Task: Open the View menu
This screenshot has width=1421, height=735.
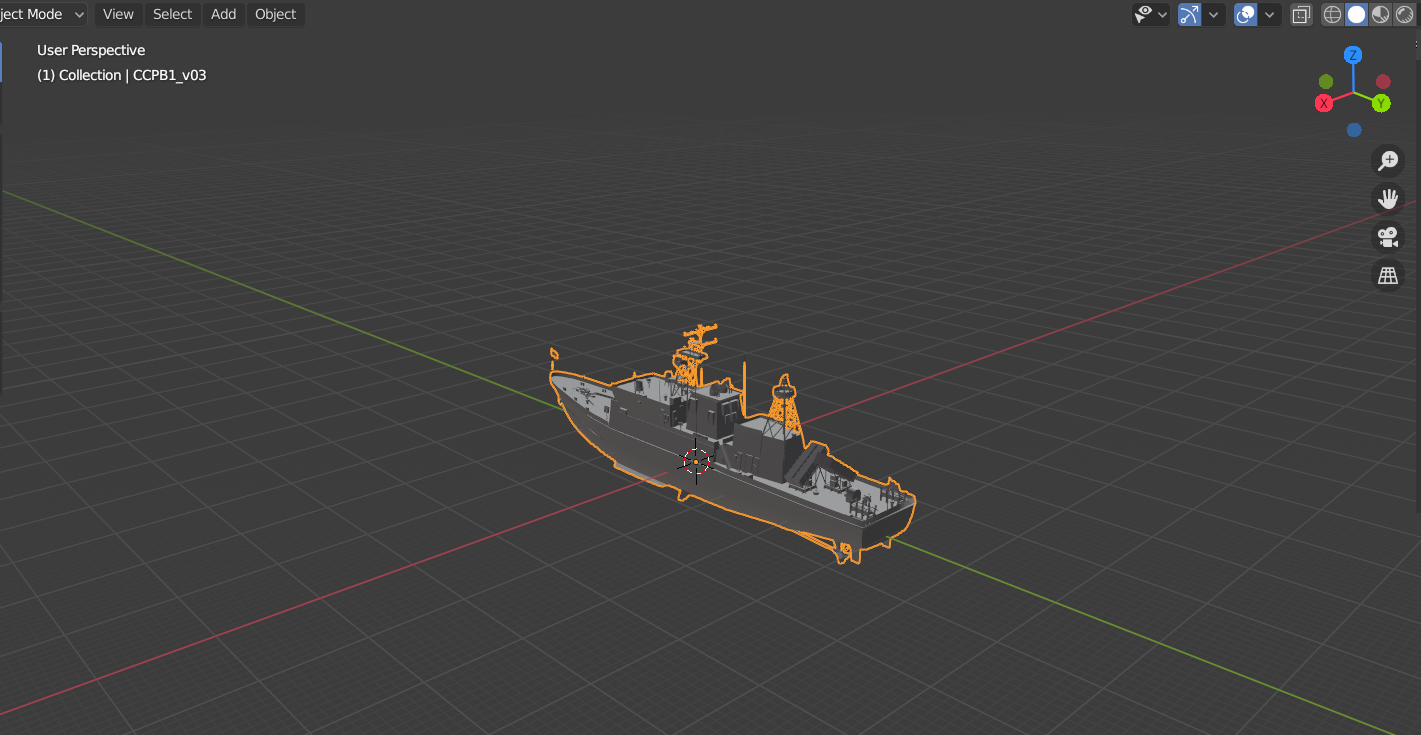Action: (x=118, y=14)
